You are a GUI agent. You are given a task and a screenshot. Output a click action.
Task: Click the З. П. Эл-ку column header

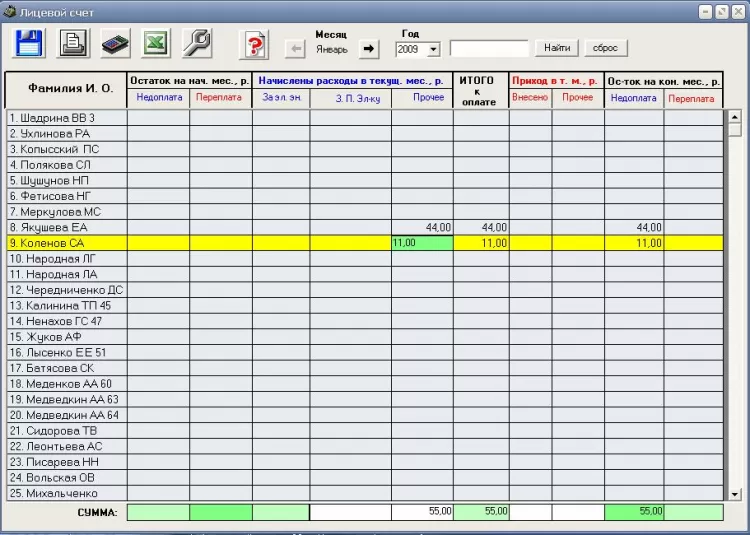pyautogui.click(x=351, y=98)
